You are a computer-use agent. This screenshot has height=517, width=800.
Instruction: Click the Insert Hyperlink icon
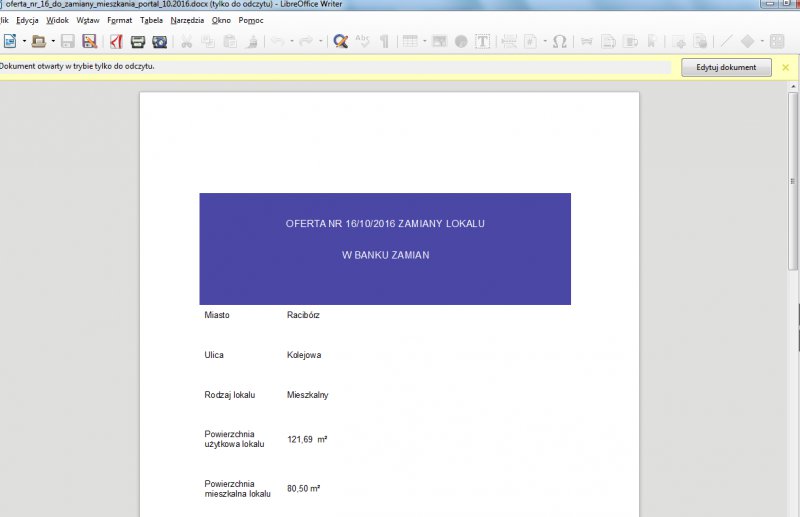(586, 41)
